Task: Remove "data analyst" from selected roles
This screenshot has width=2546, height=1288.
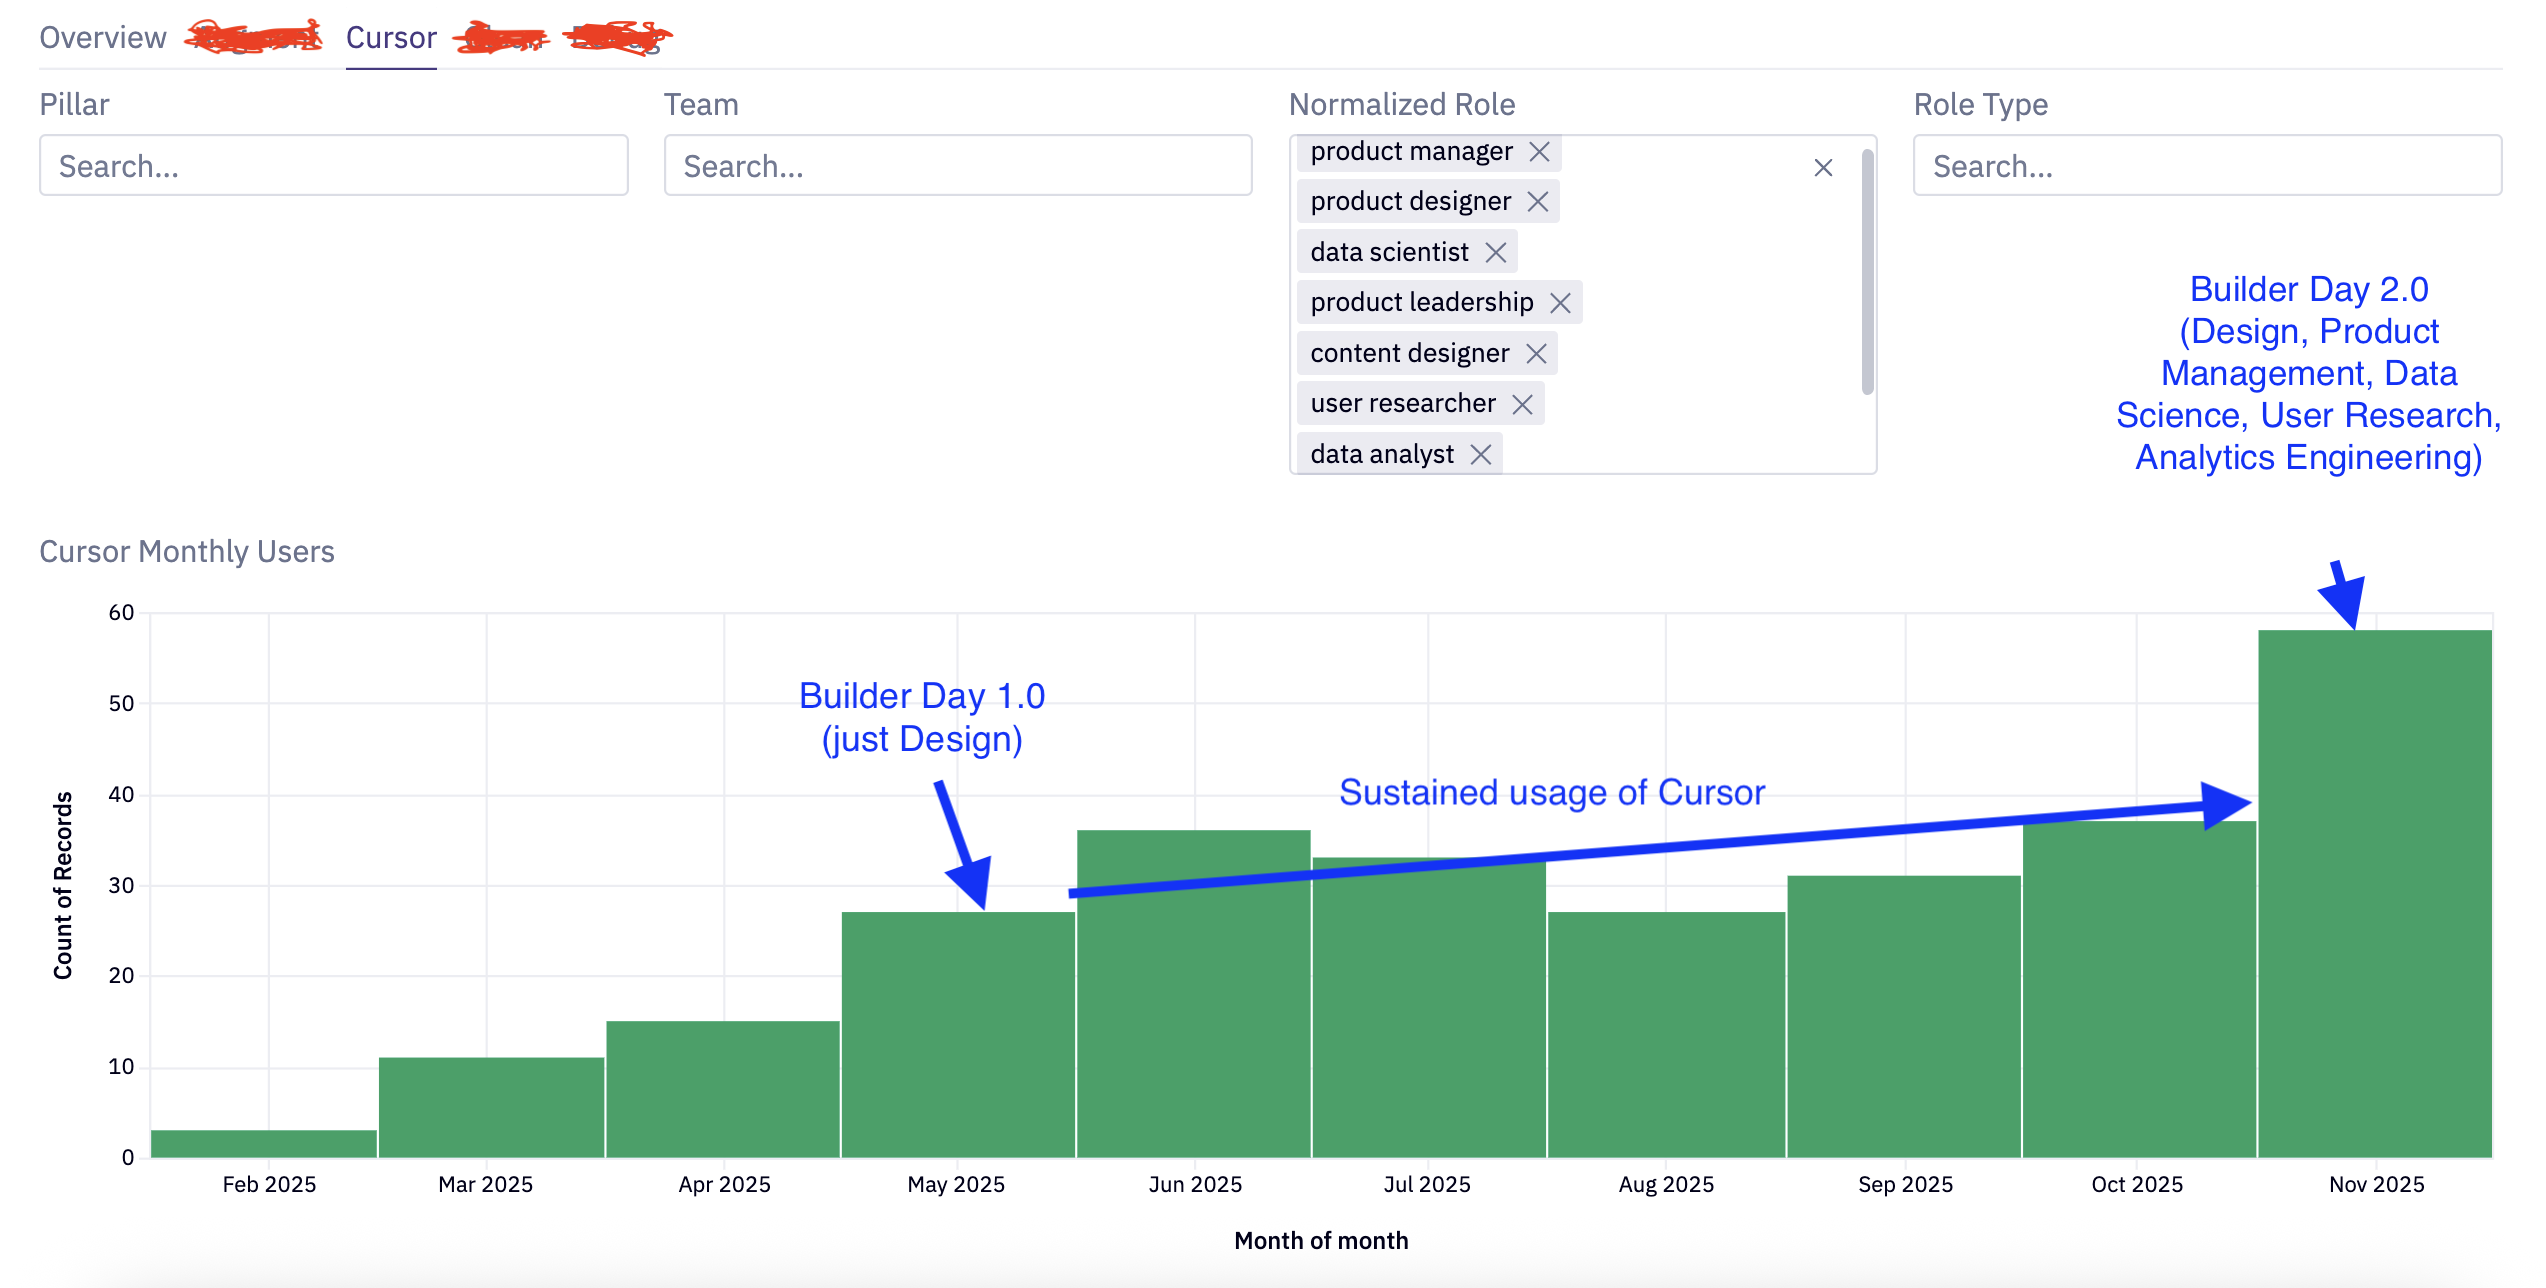Action: click(x=1482, y=453)
